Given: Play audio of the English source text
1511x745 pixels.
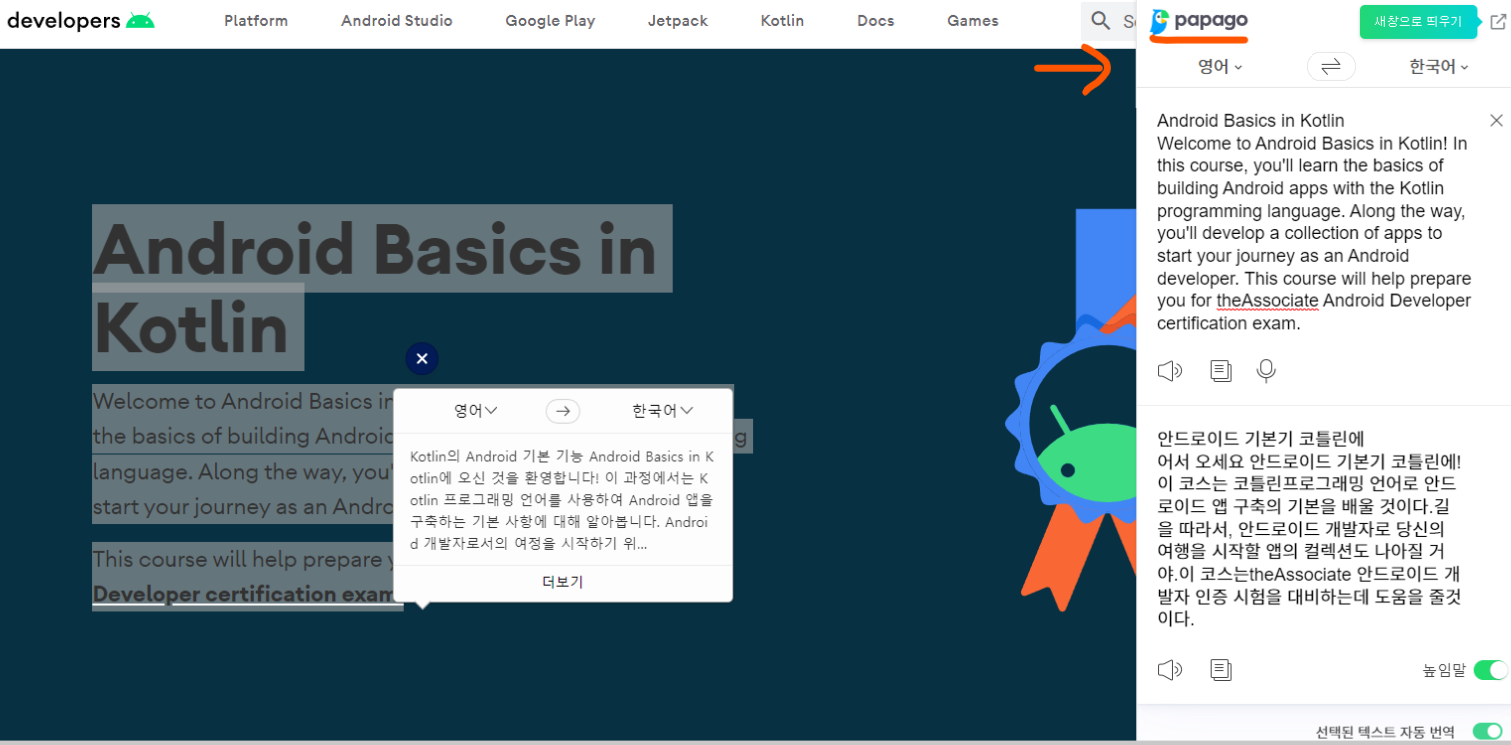Looking at the screenshot, I should pos(1169,371).
